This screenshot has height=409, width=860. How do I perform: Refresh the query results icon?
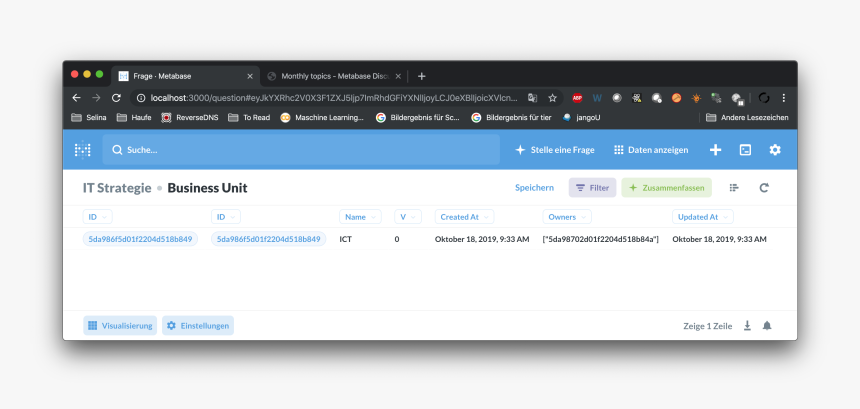764,188
